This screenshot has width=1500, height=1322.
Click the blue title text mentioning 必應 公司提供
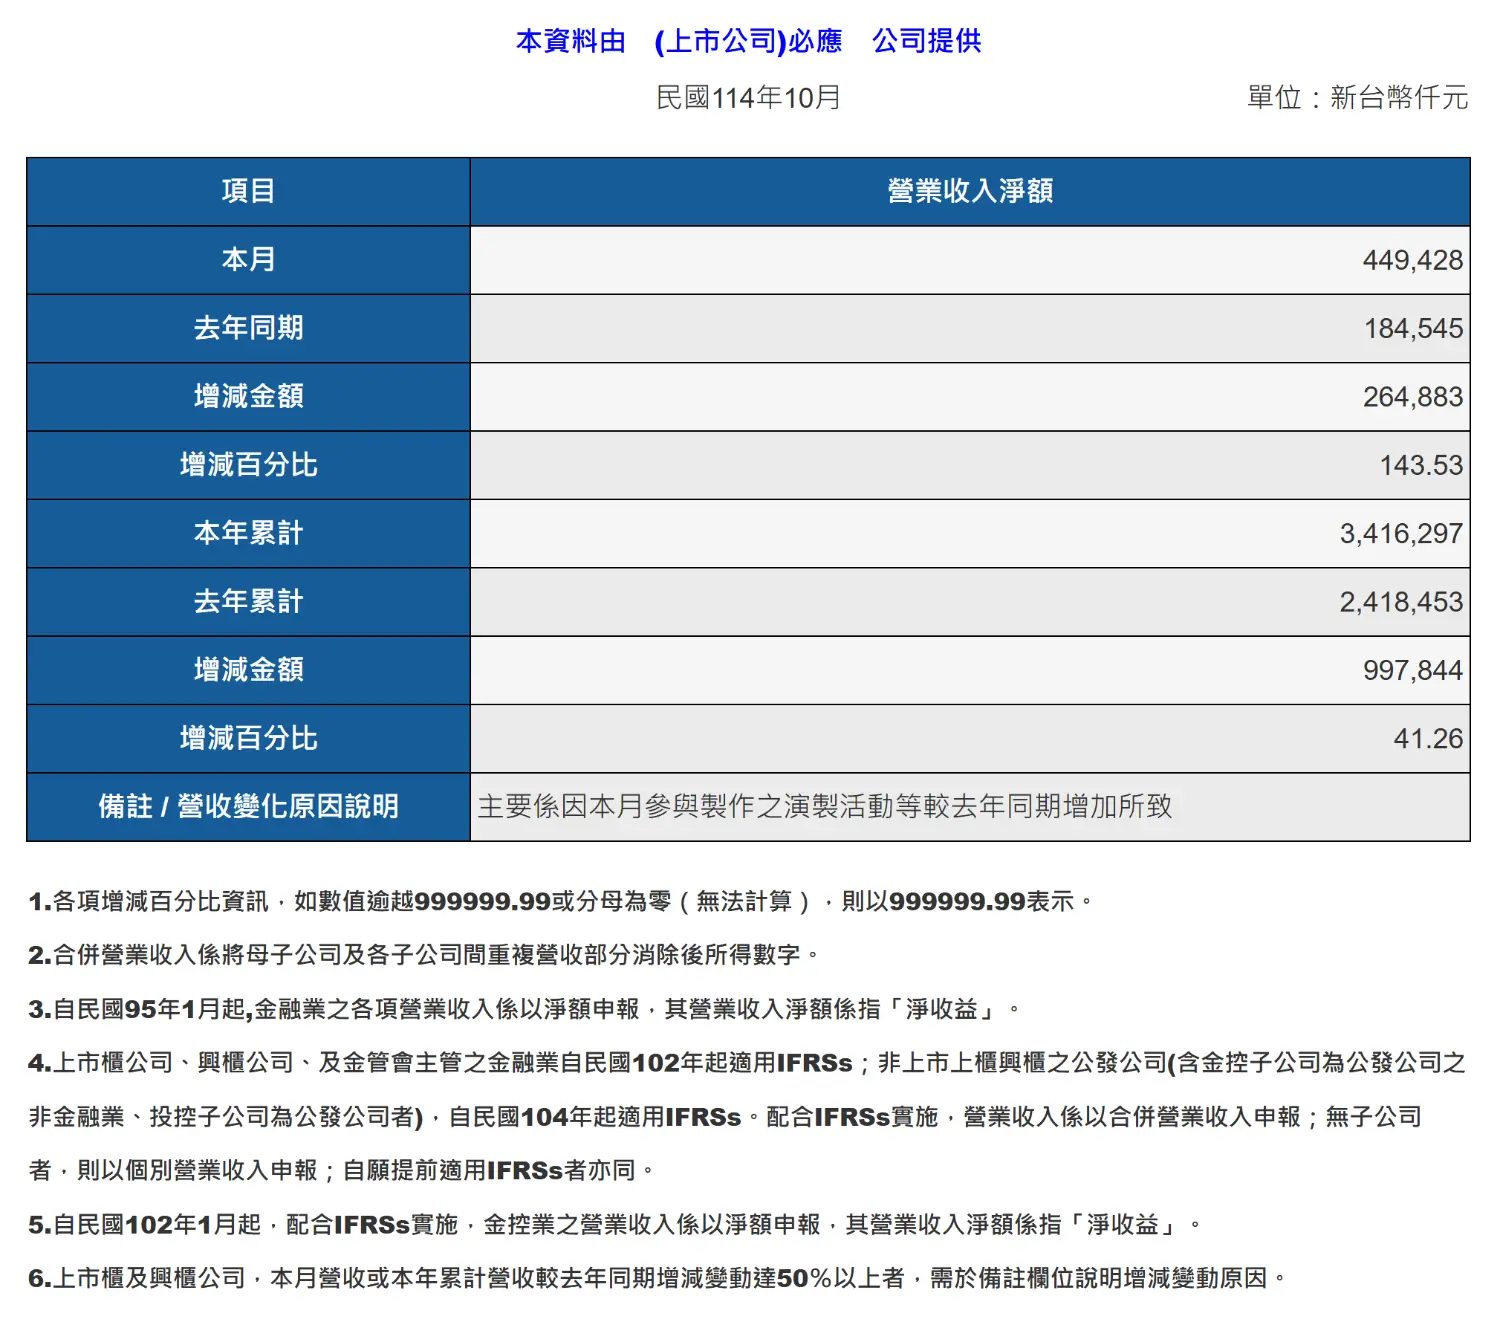tap(748, 41)
